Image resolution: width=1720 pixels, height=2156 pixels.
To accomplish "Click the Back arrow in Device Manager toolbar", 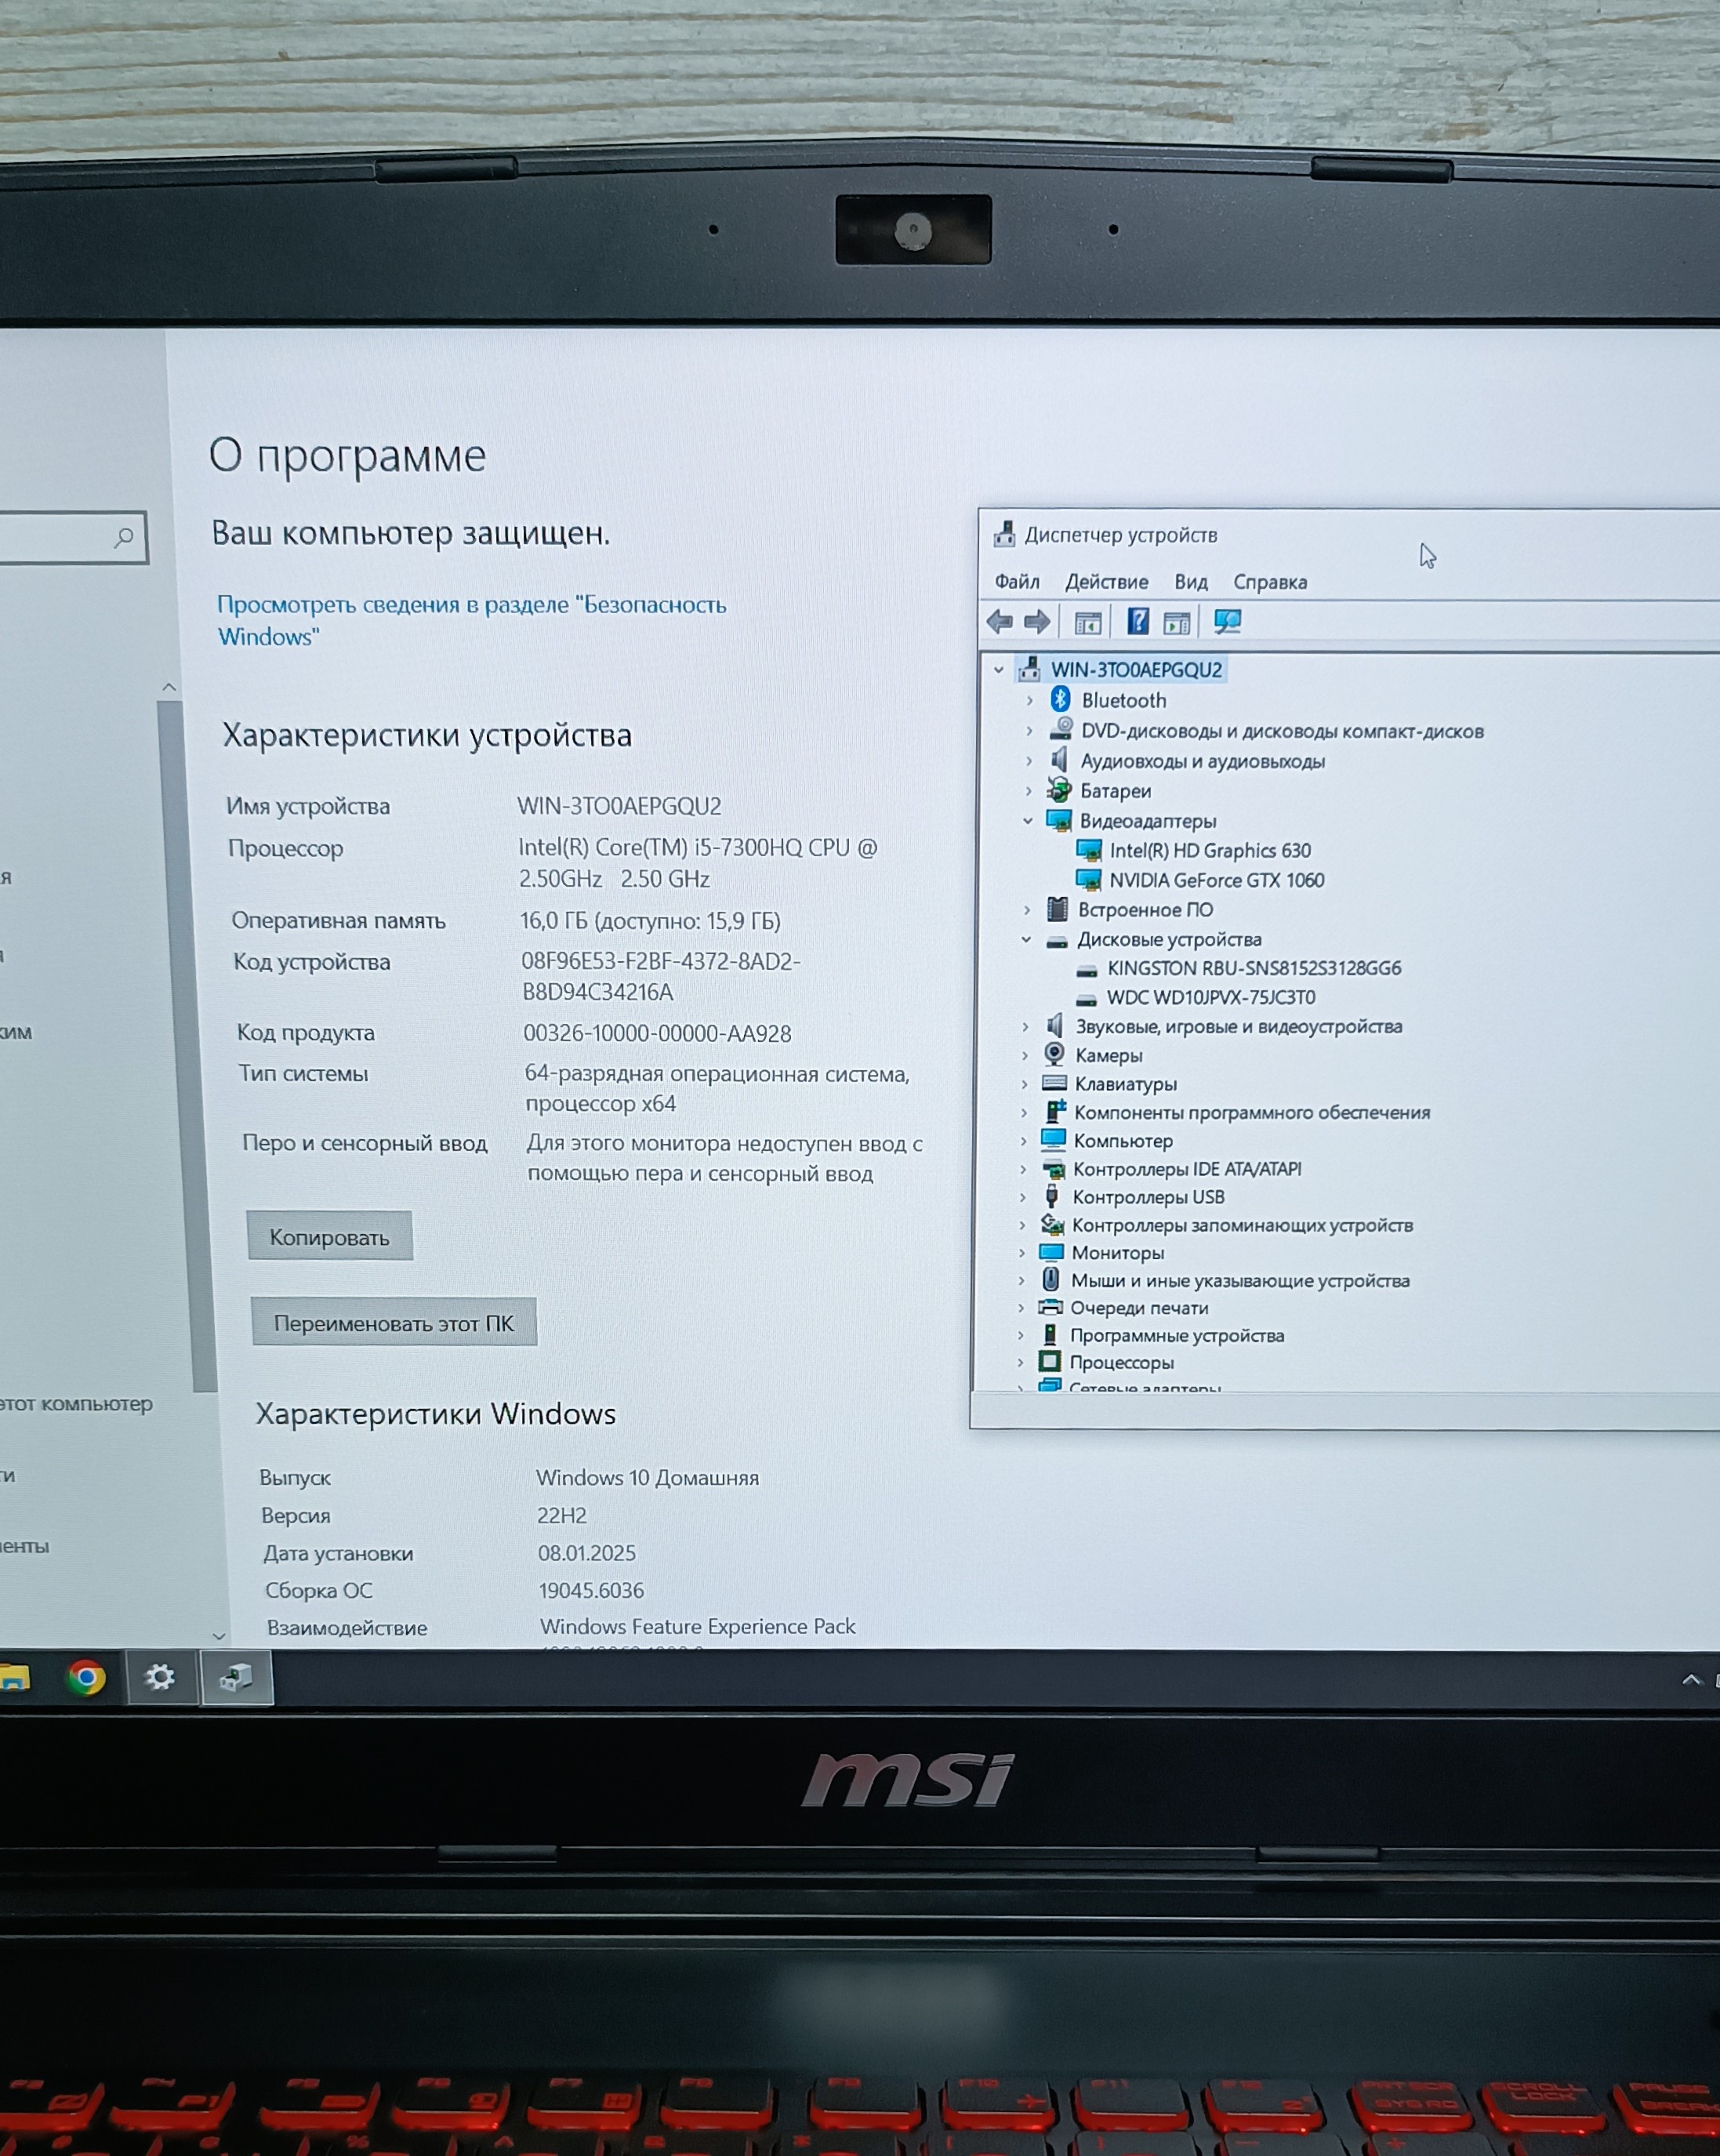I will (999, 622).
